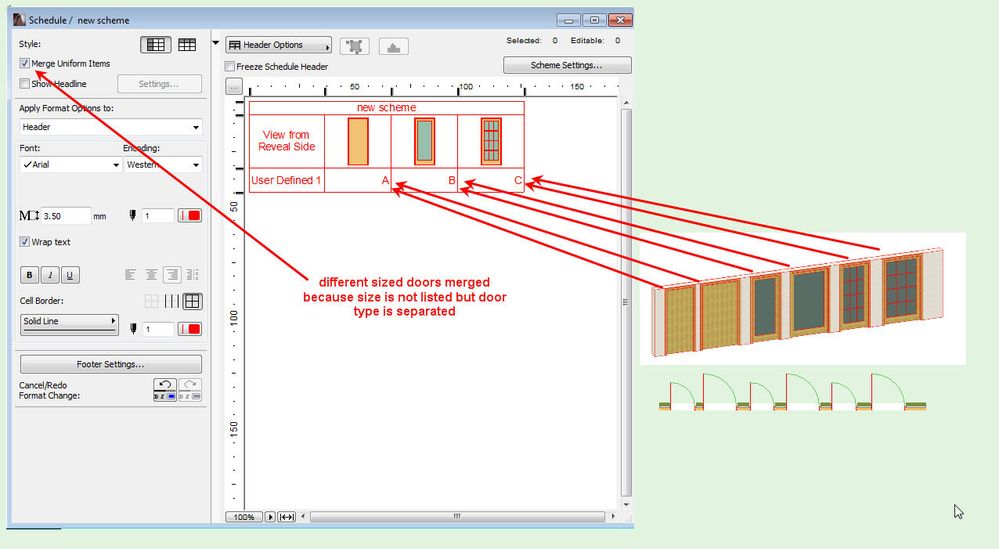Click the vertical scrollbar thumb

coord(626,303)
